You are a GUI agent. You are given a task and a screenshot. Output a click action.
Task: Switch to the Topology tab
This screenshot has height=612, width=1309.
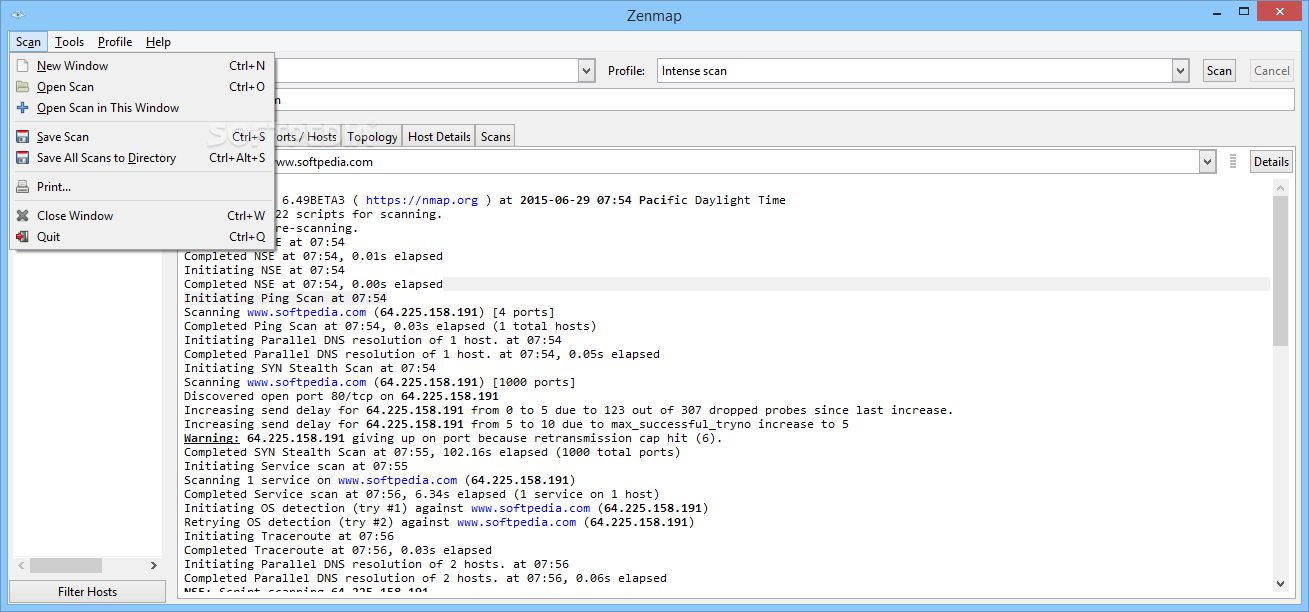[371, 136]
